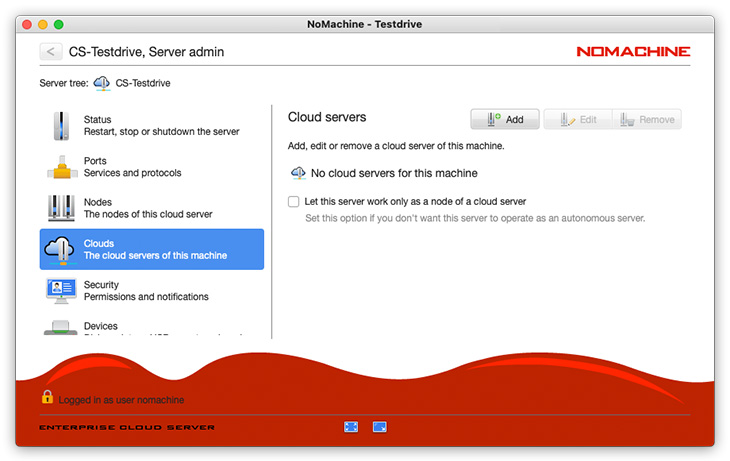Go back using the arrow button
Viewport: 730px width, 461px height.
[51, 51]
